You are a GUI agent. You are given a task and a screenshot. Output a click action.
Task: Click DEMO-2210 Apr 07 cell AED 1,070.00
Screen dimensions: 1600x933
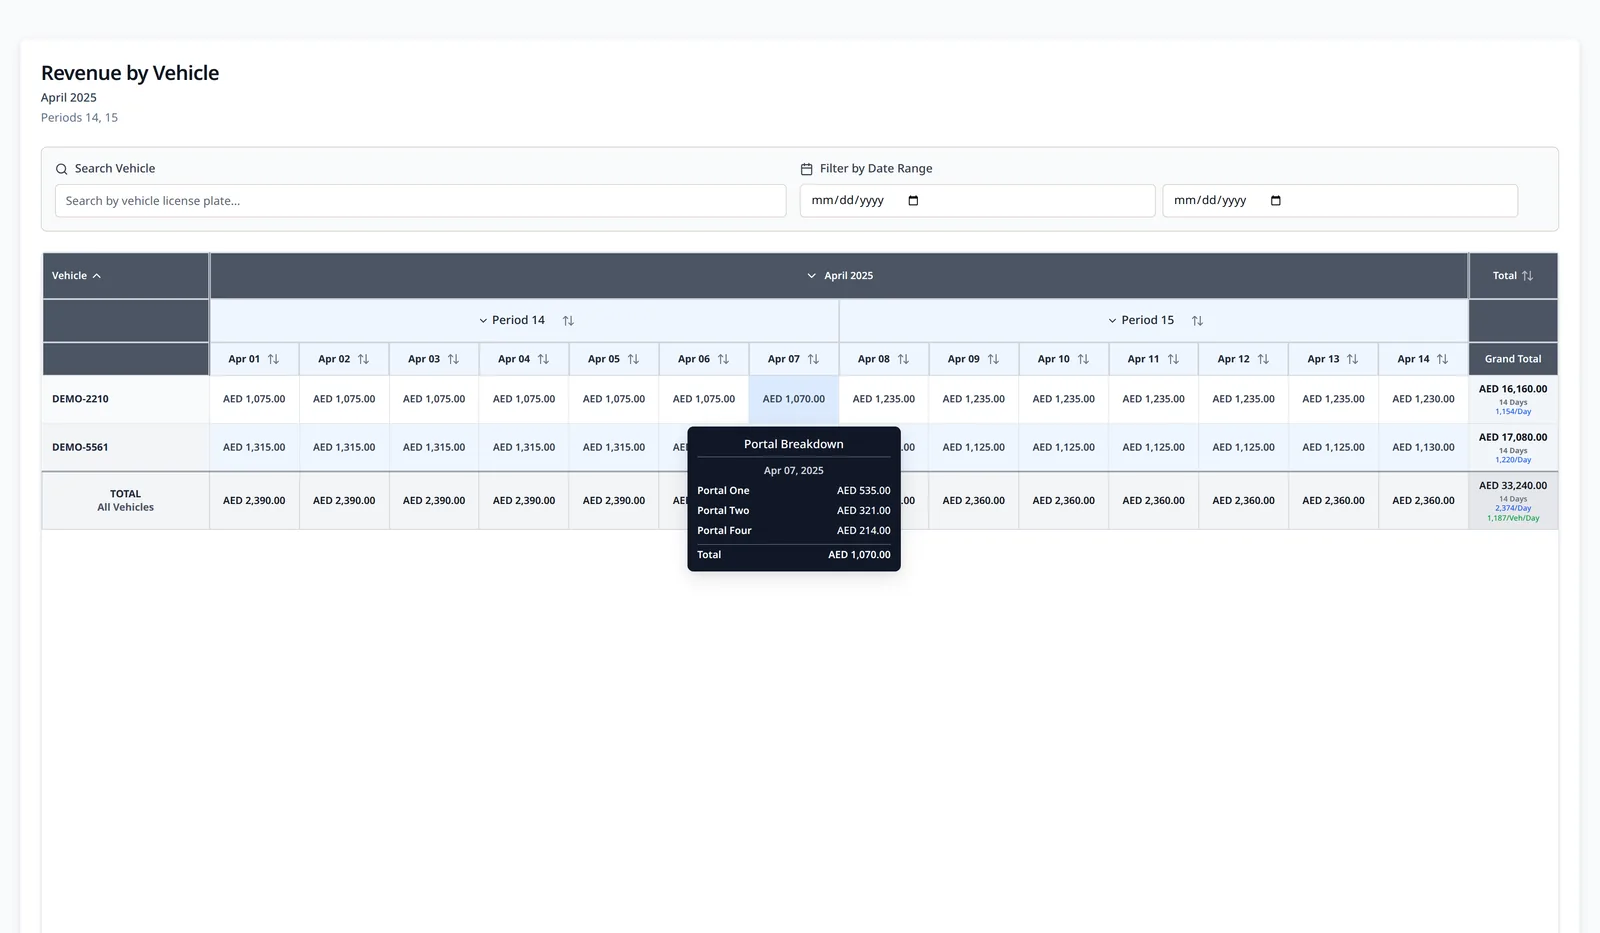point(794,399)
